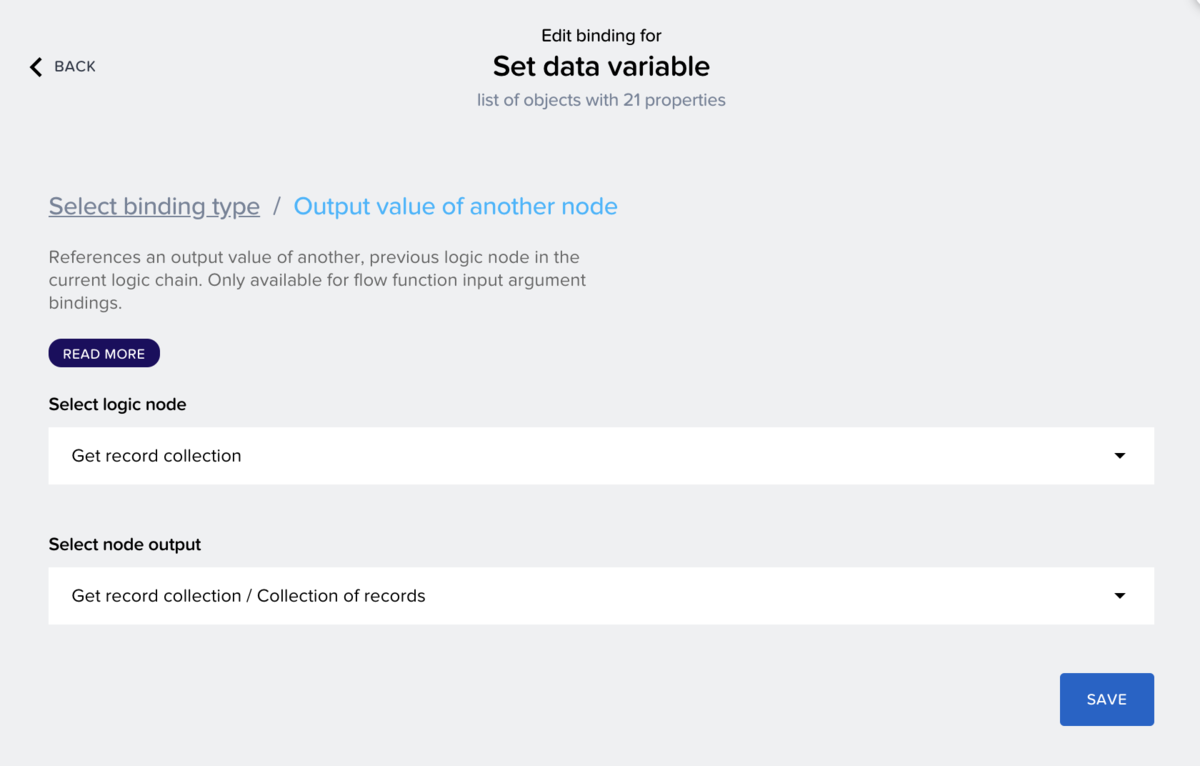The width and height of the screenshot is (1200, 766).
Task: Click the Edit binding for caption
Action: 601,36
